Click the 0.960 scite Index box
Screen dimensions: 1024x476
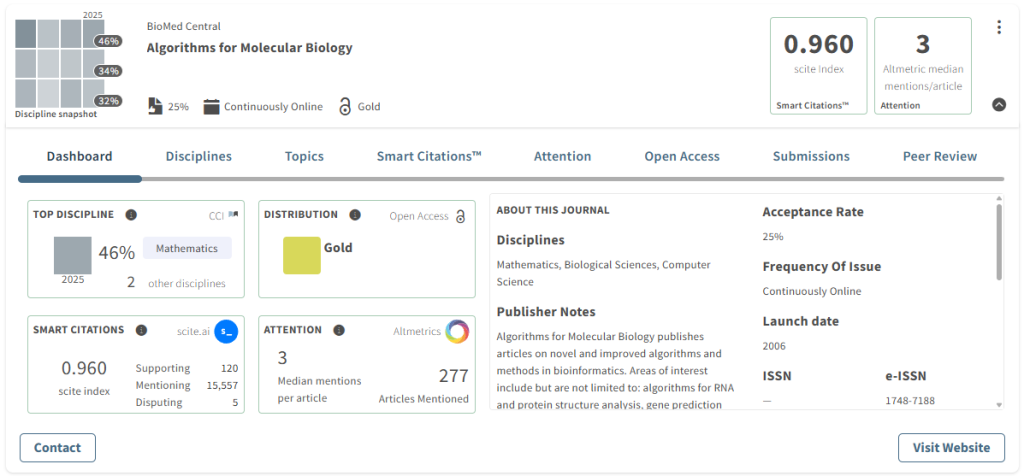(x=818, y=65)
